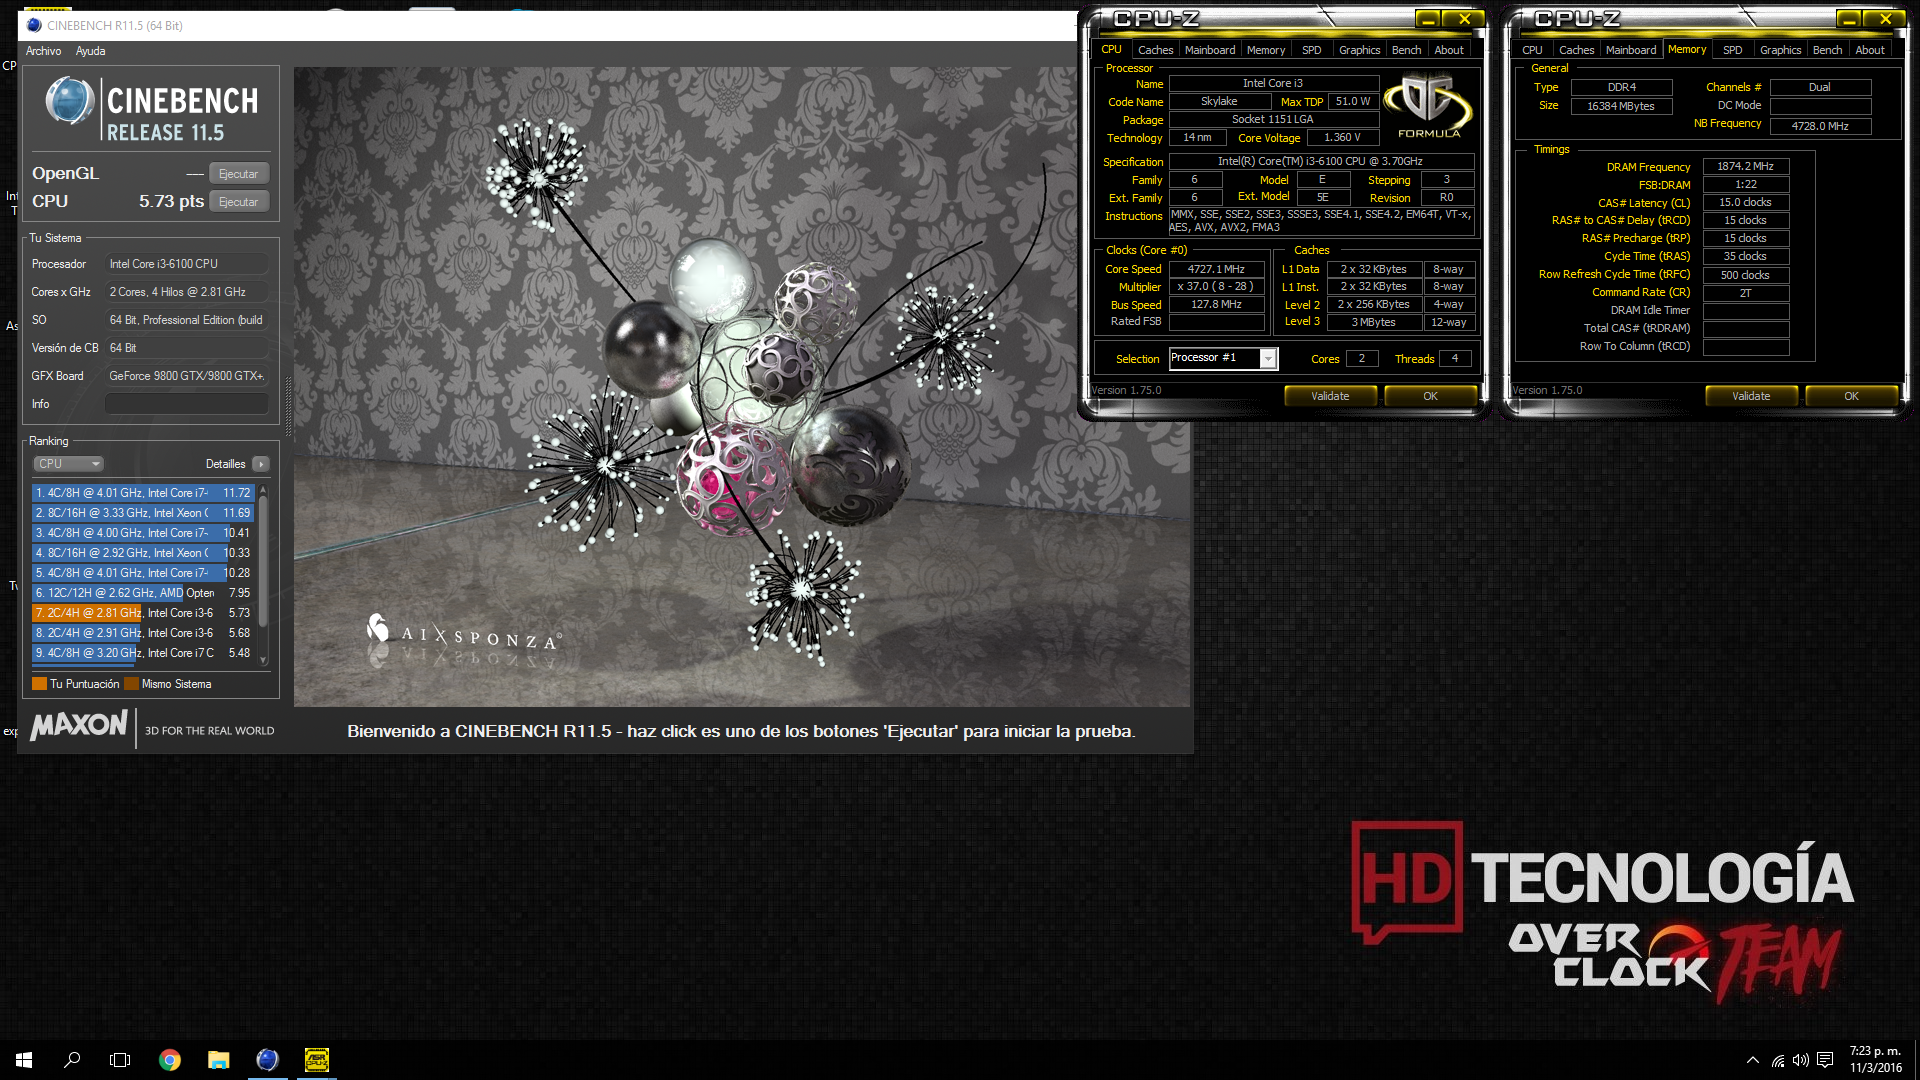The image size is (1920, 1080).
Task: Select ranking entry 8 scoring 5.68
Action: point(143,633)
